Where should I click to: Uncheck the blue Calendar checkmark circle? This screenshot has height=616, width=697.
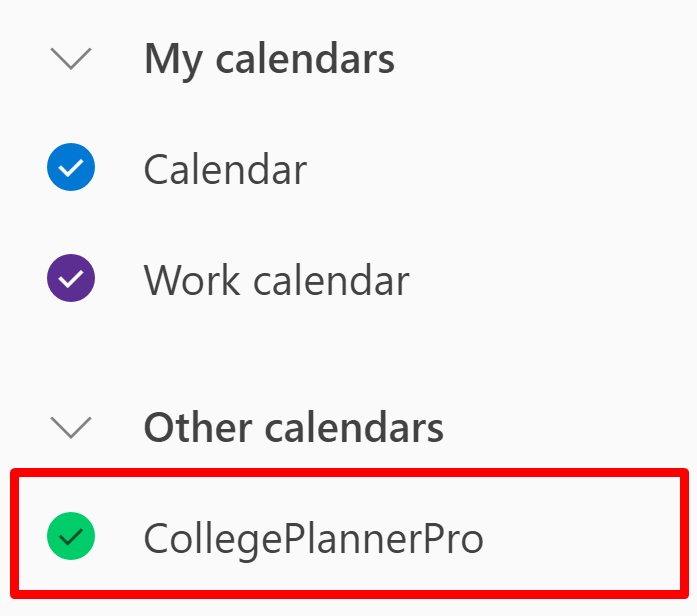coord(71,167)
